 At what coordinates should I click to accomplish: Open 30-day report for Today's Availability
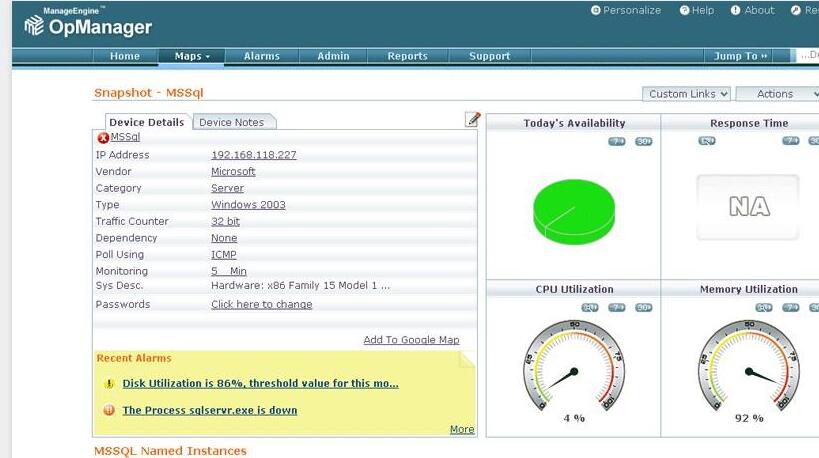click(644, 142)
